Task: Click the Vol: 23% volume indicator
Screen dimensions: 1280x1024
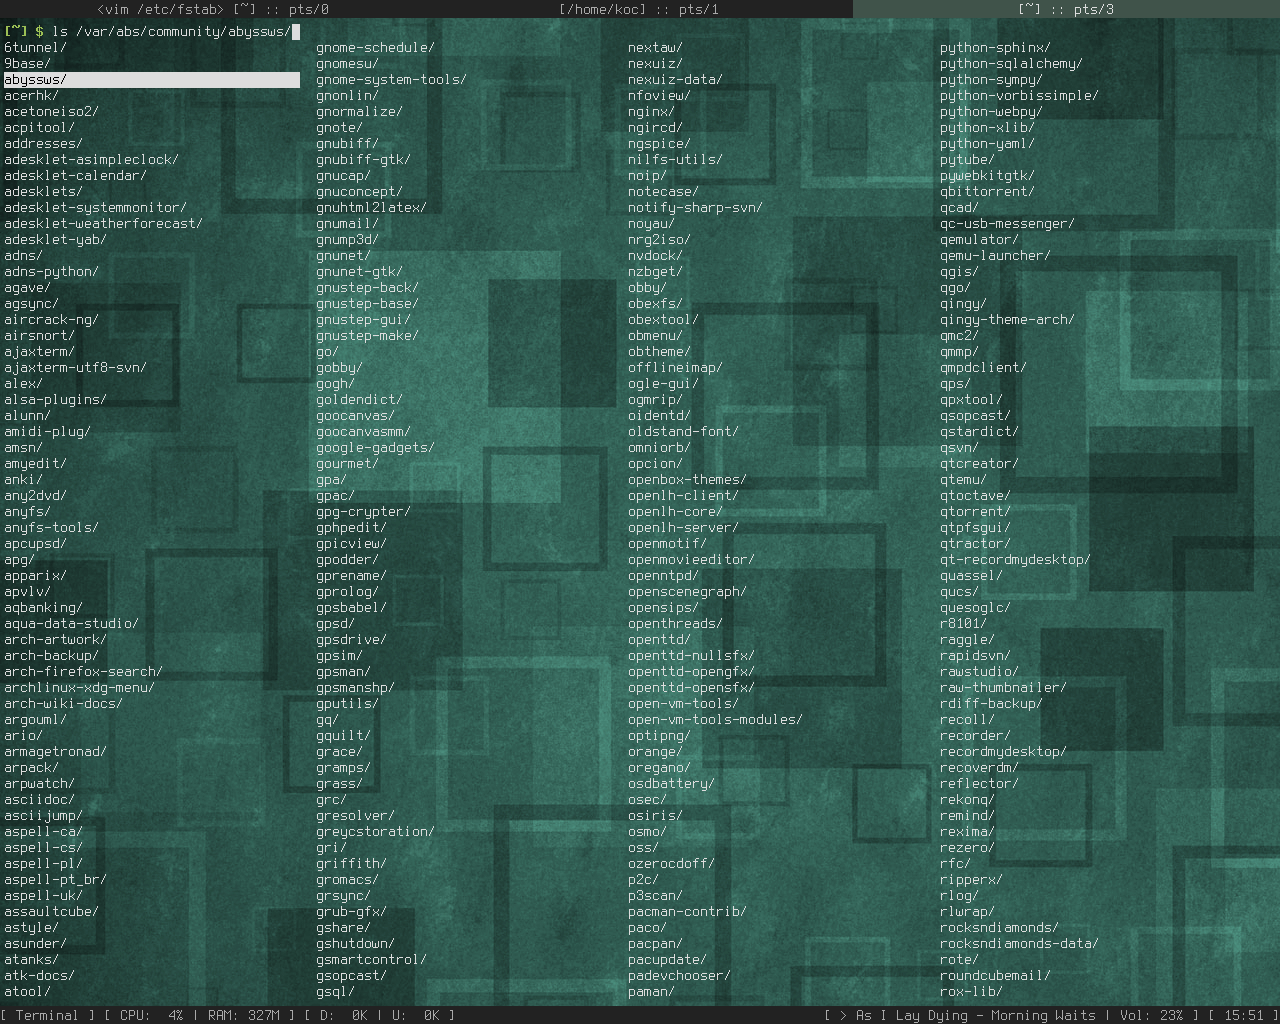Action: [1152, 1015]
